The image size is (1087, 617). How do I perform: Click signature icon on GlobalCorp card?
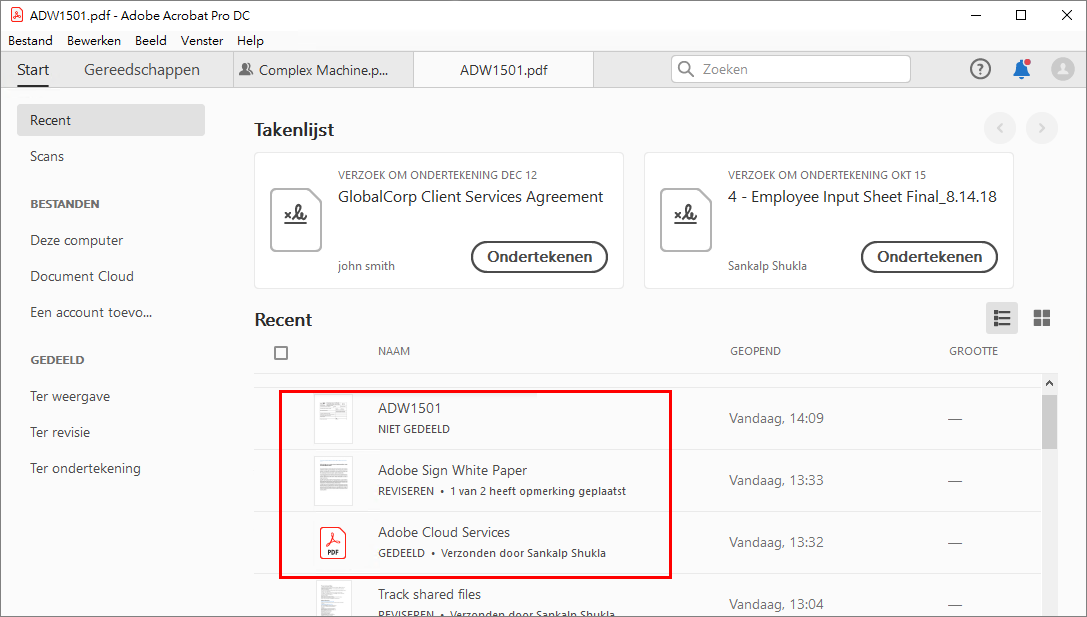coord(296,220)
